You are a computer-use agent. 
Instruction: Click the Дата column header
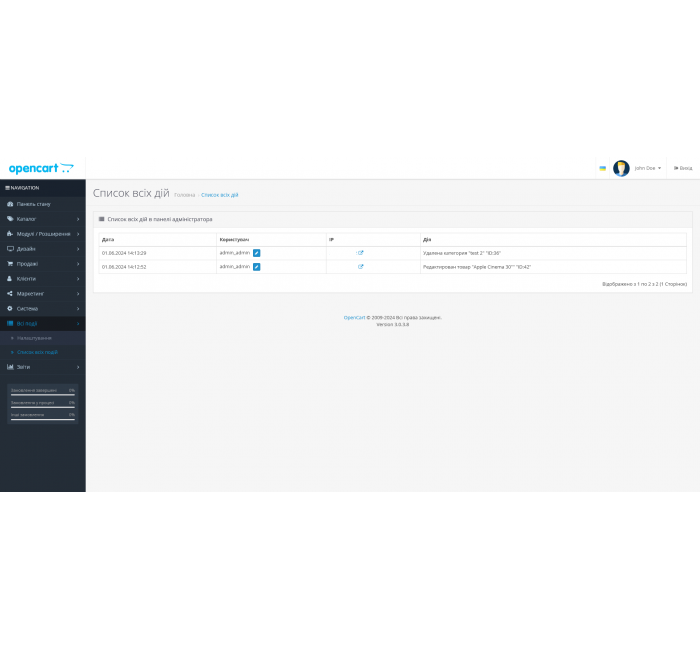tap(108, 240)
